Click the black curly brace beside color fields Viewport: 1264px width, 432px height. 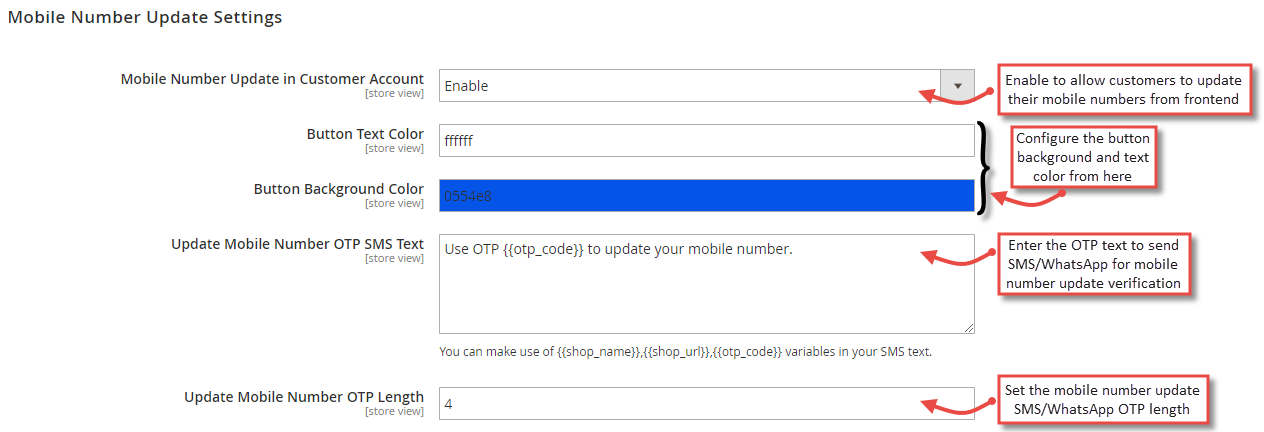[985, 168]
